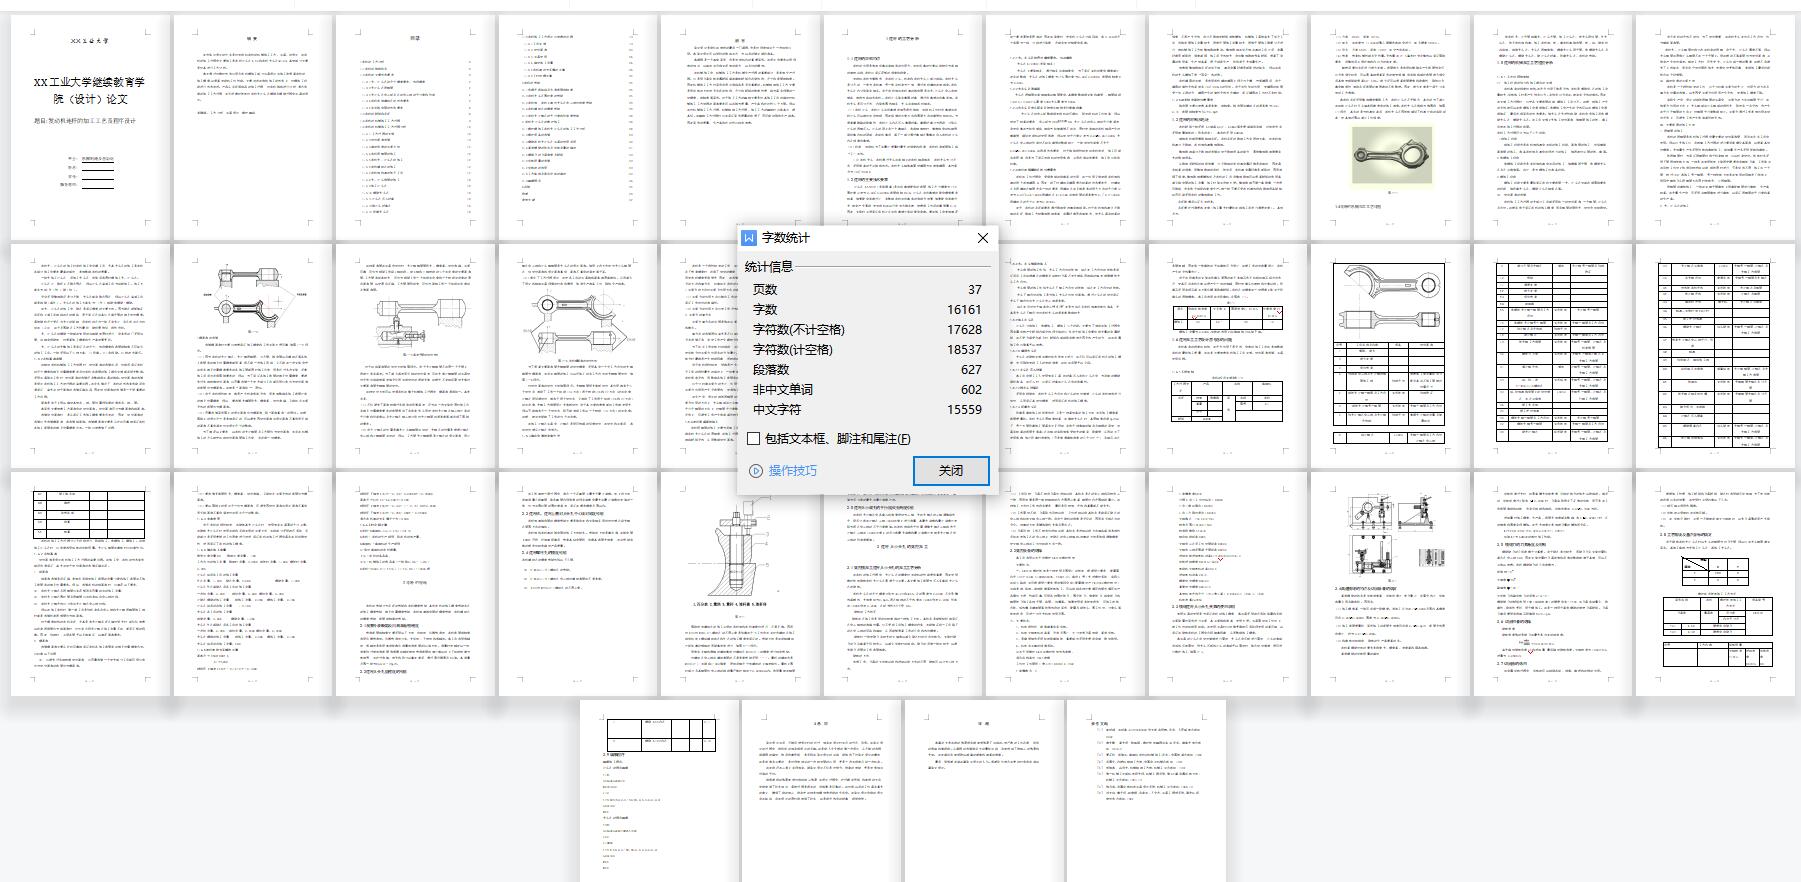Open the 操作技巧 link text
This screenshot has height=882, width=1801.
[792, 471]
